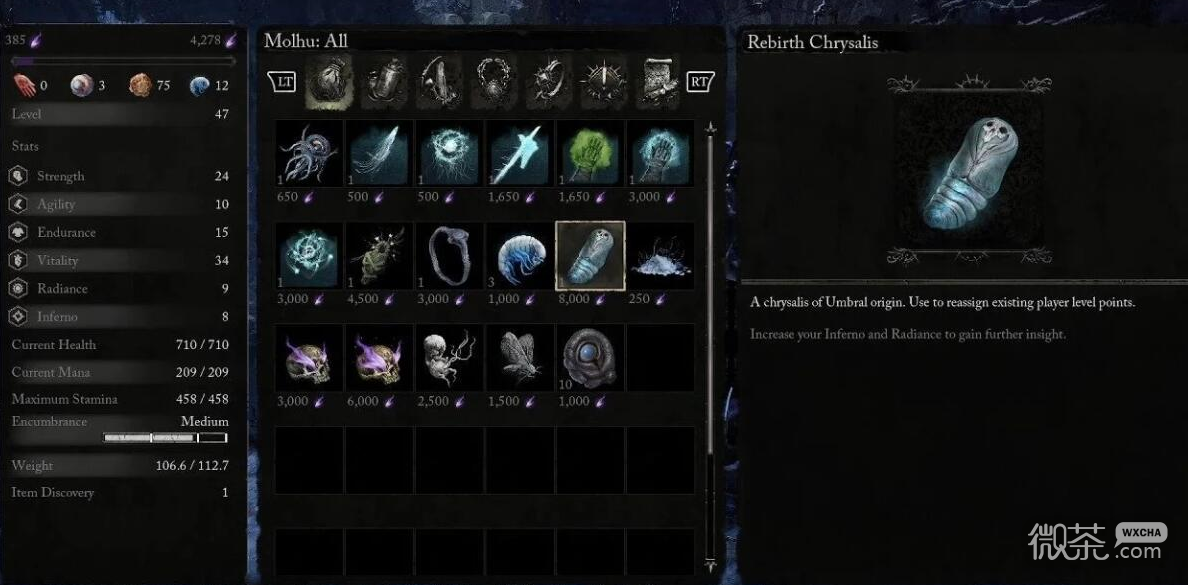
Task: Click the LT previous category button
Action: (x=282, y=81)
